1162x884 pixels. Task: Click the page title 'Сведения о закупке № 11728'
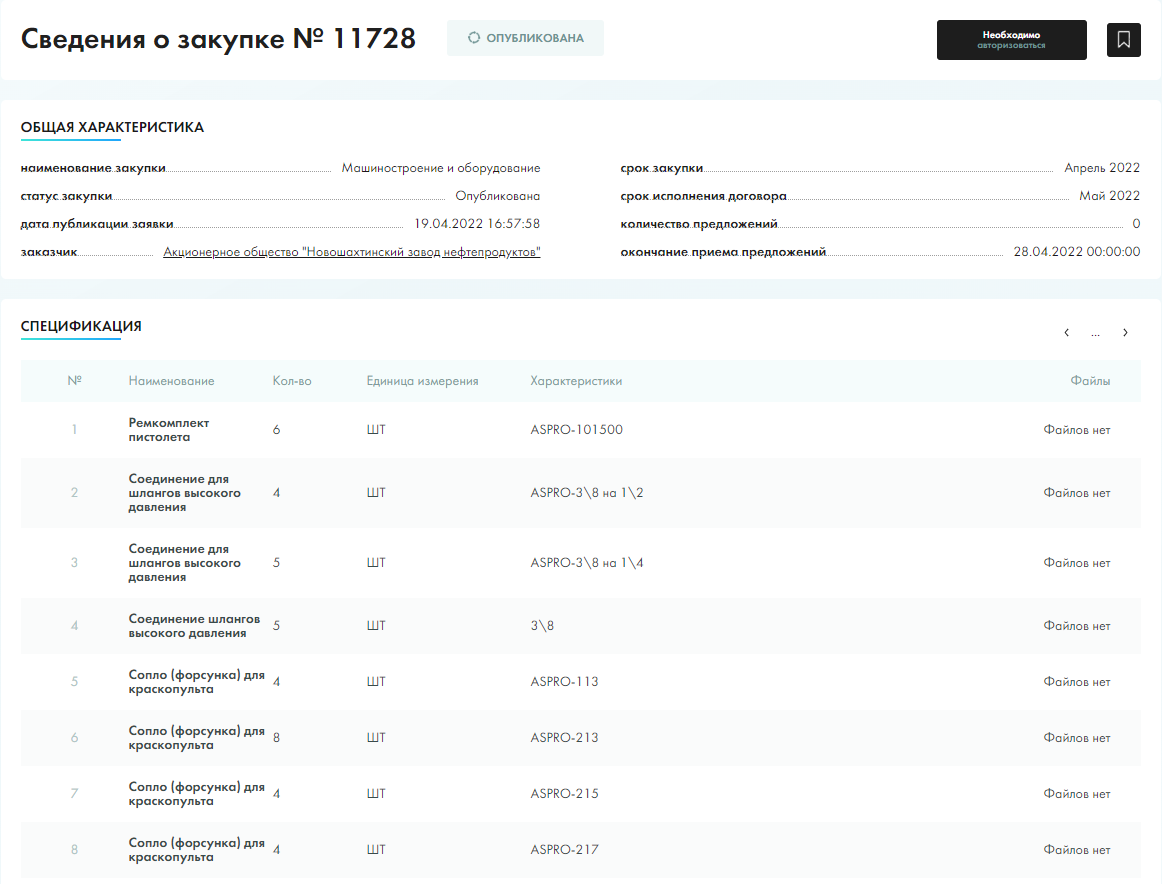(219, 39)
